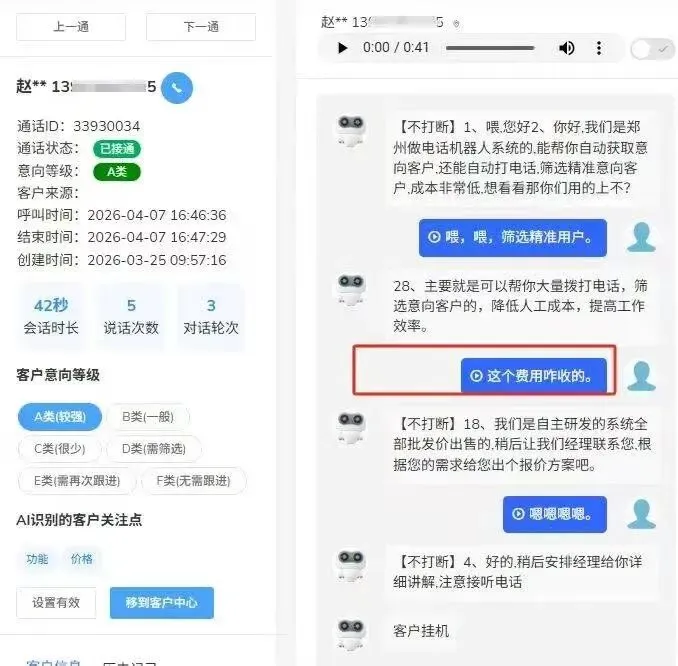Play audio for '嗯嗯嗯嗯' message
678x666 pixels.
518,514
